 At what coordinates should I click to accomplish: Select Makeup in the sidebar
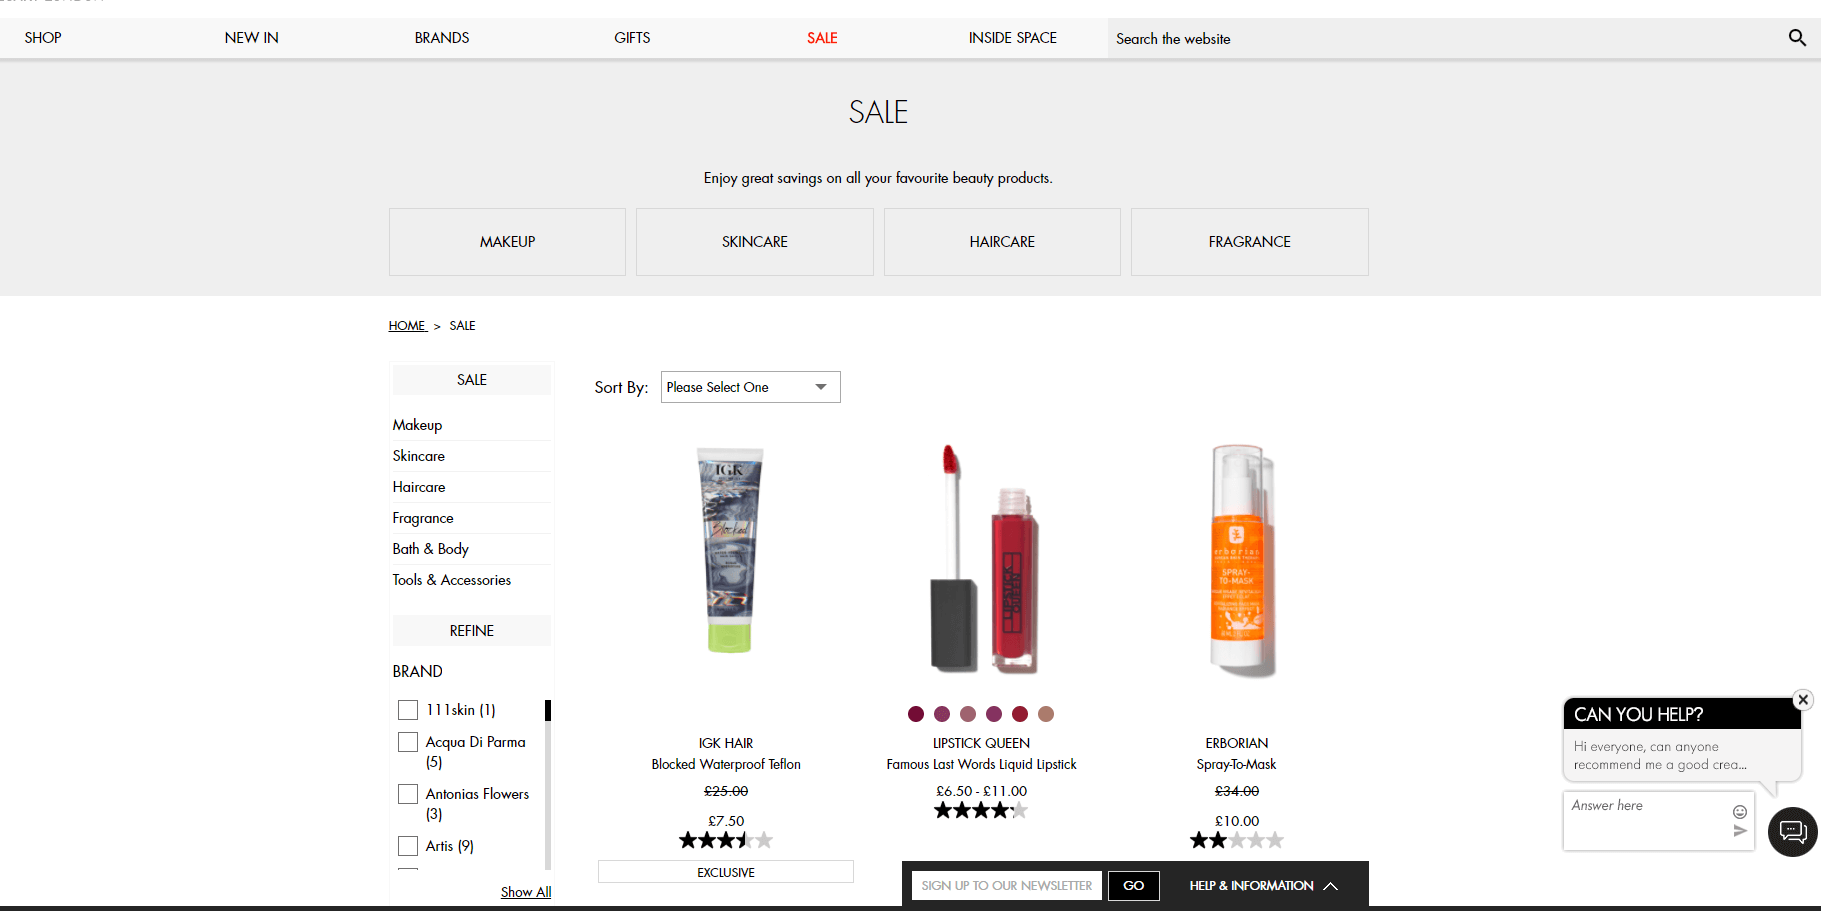(x=417, y=425)
